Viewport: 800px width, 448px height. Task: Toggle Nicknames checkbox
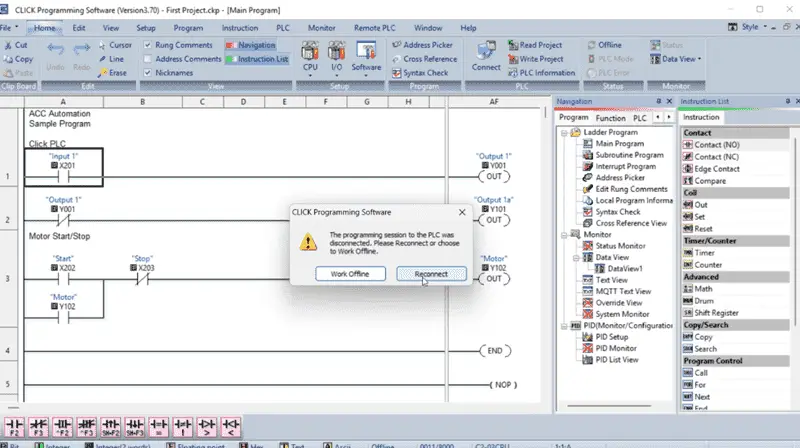pyautogui.click(x=147, y=73)
